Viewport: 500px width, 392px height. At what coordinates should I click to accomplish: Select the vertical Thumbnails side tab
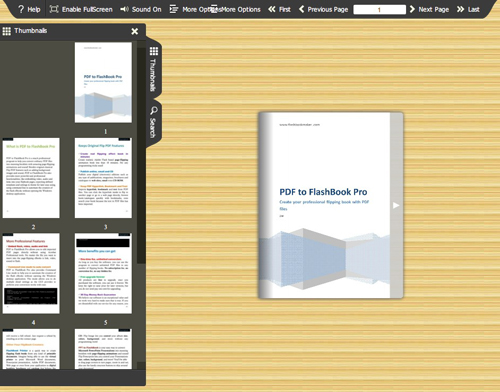click(x=154, y=70)
